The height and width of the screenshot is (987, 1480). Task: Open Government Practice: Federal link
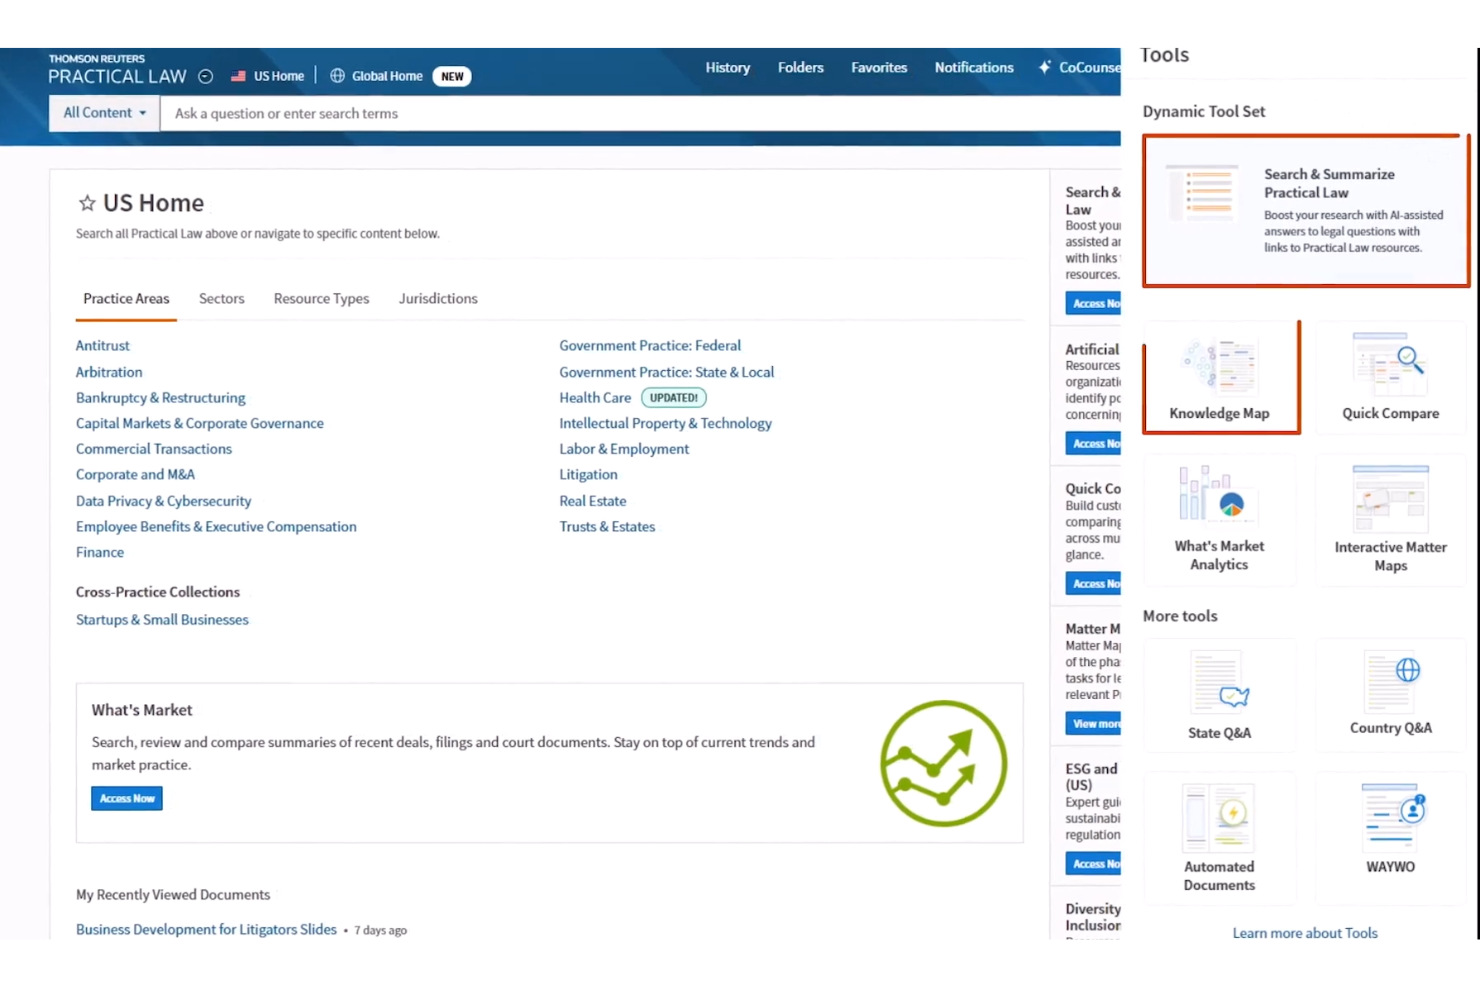tap(650, 345)
